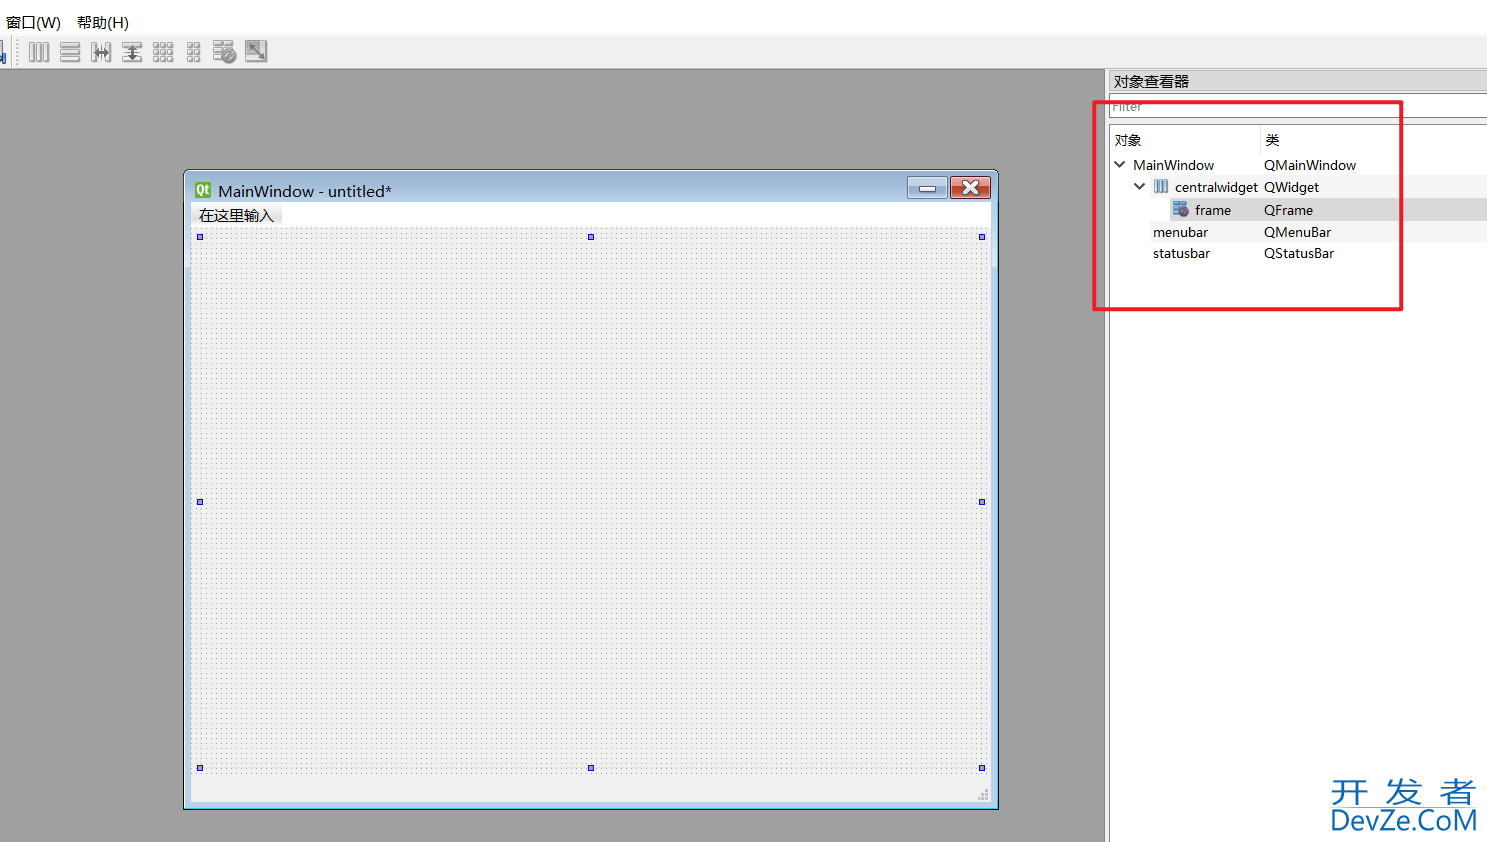Viewport: 1487px width, 842px height.
Task: Click the frame object icon
Action: (1181, 209)
